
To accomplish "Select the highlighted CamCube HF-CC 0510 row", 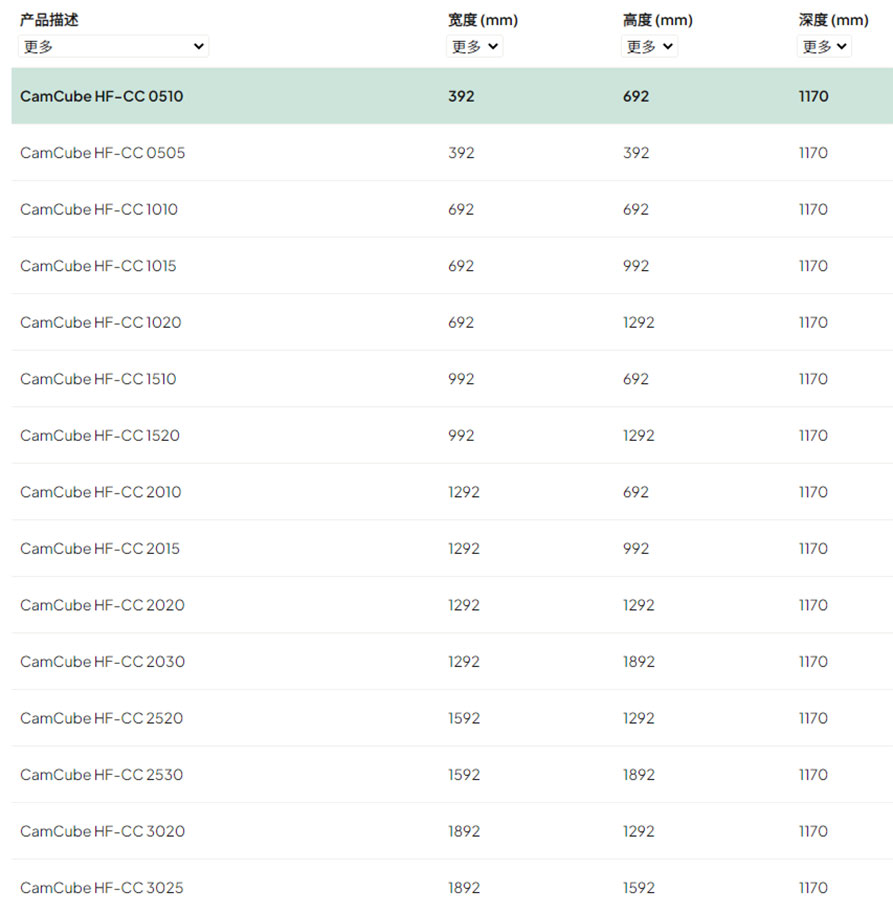I will (452, 96).
